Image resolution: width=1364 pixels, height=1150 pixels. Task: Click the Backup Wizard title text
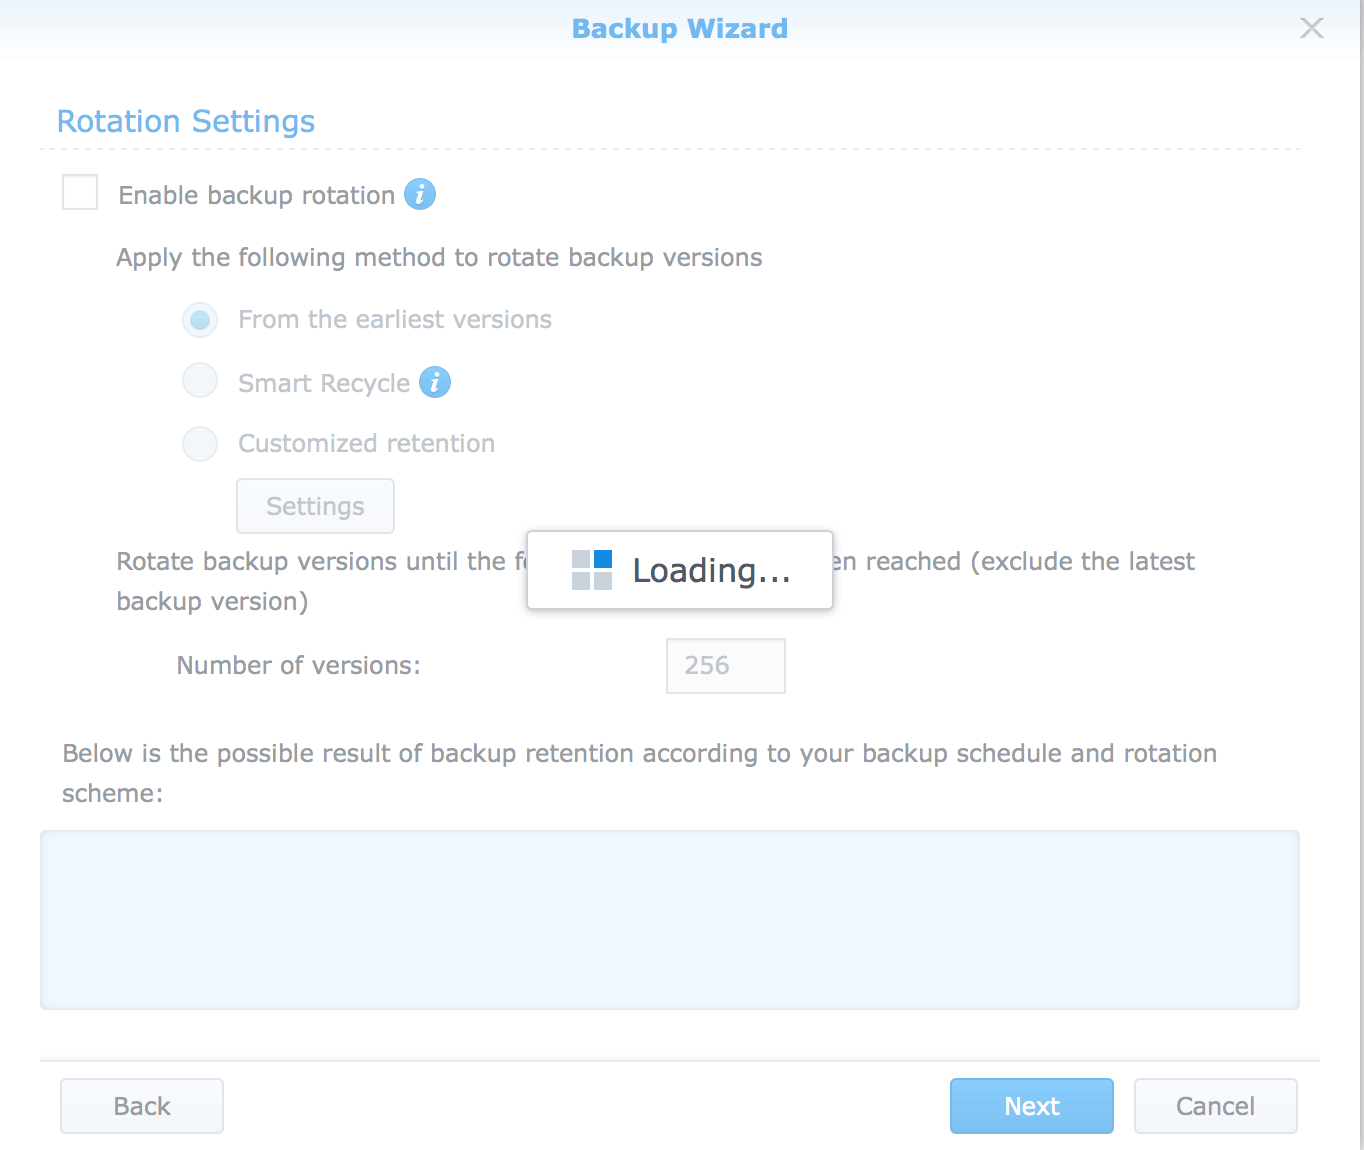(x=680, y=28)
